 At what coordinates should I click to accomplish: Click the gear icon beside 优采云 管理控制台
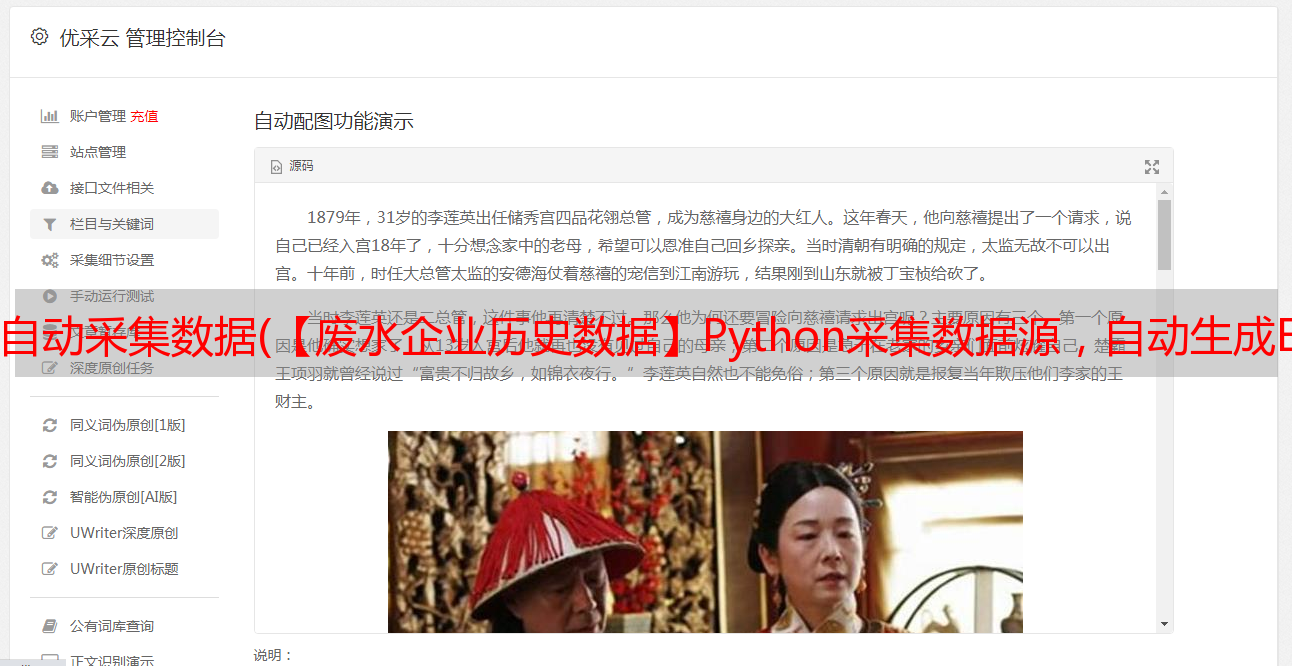click(39, 37)
